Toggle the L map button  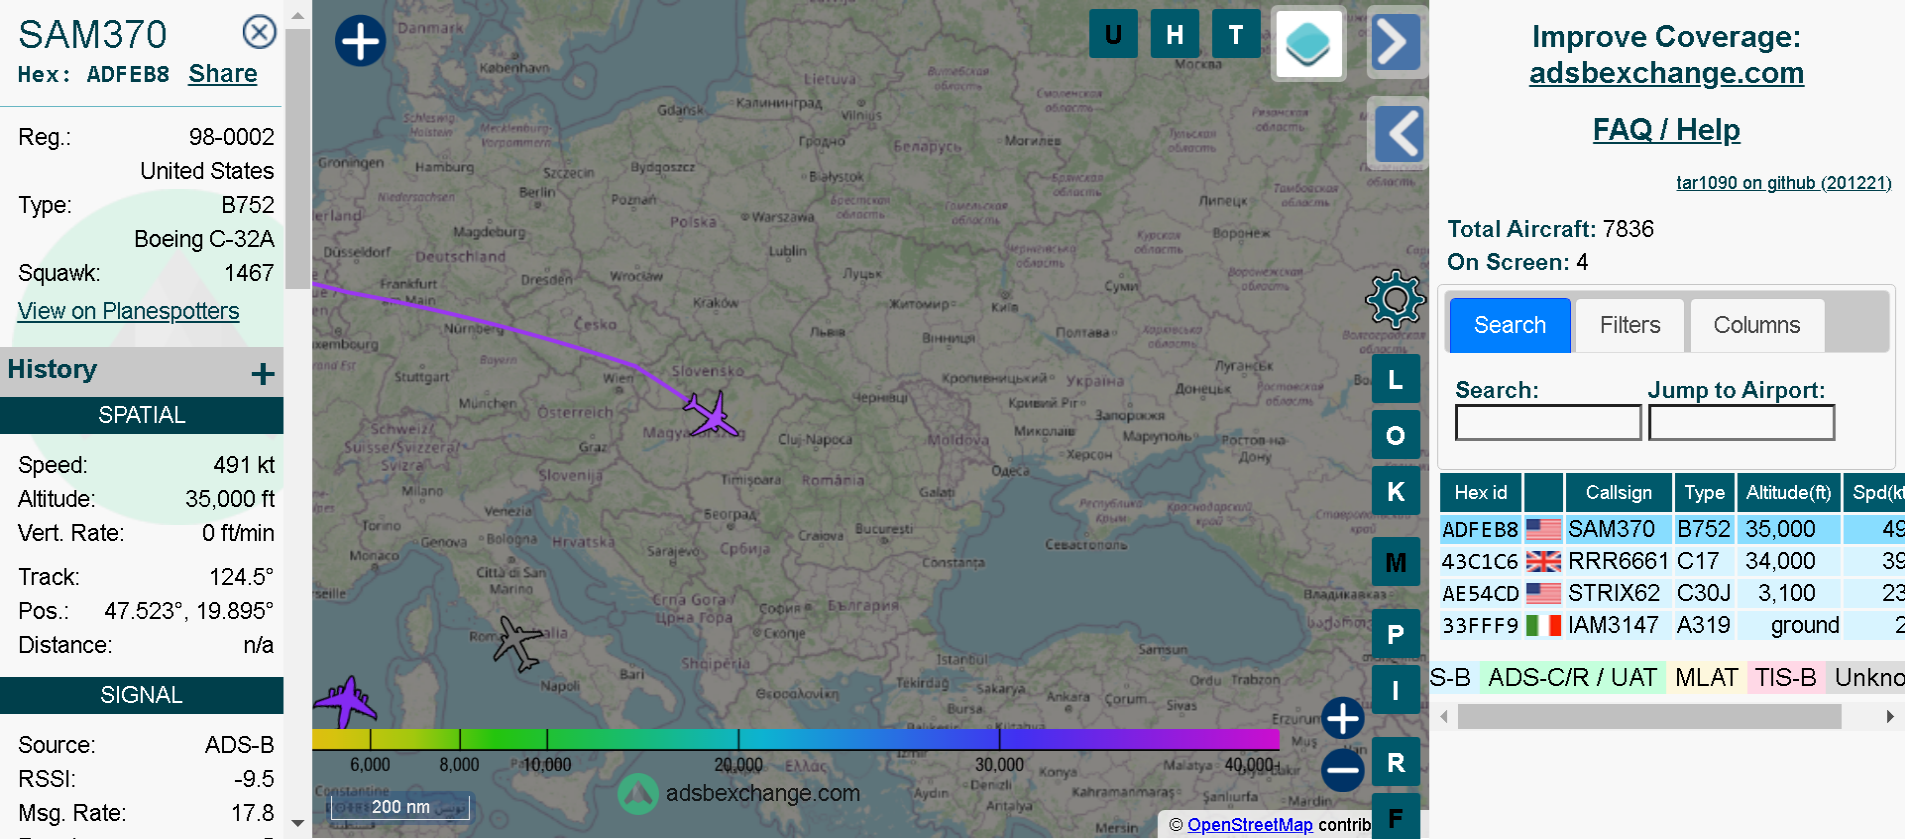coord(1395,380)
